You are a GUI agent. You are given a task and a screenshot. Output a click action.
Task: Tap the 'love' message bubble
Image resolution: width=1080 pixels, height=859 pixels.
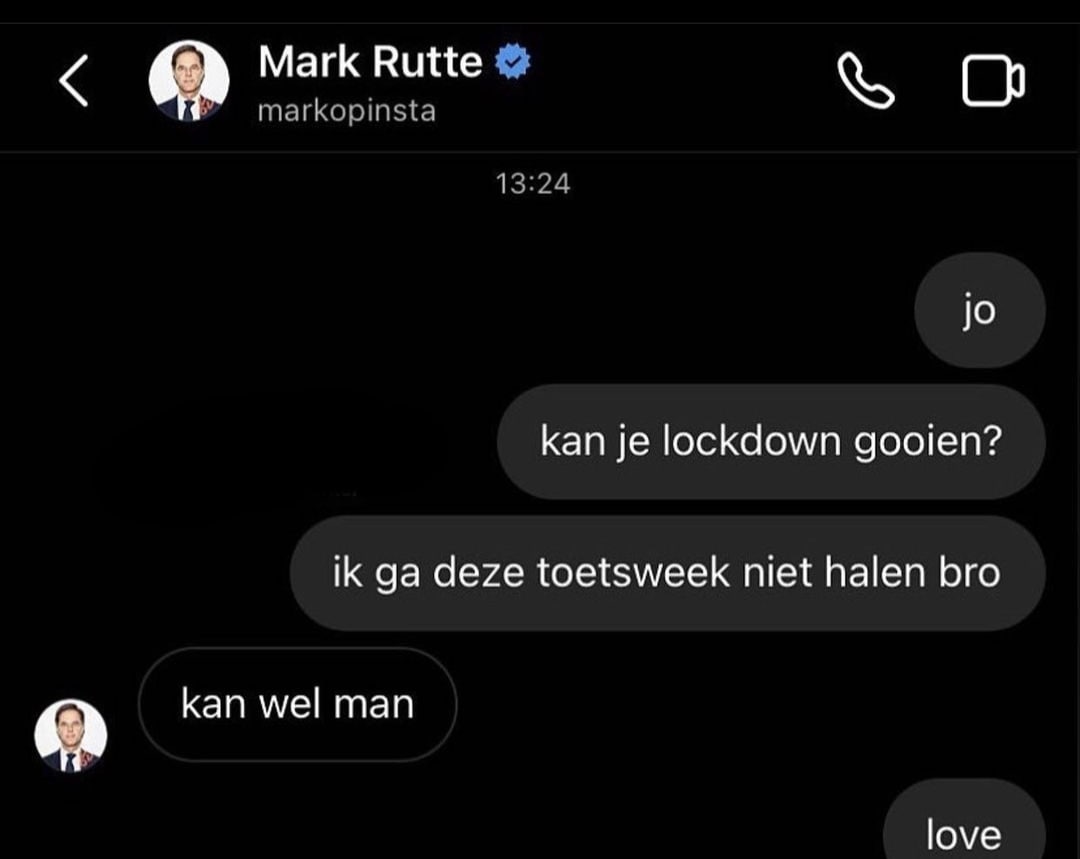[964, 820]
